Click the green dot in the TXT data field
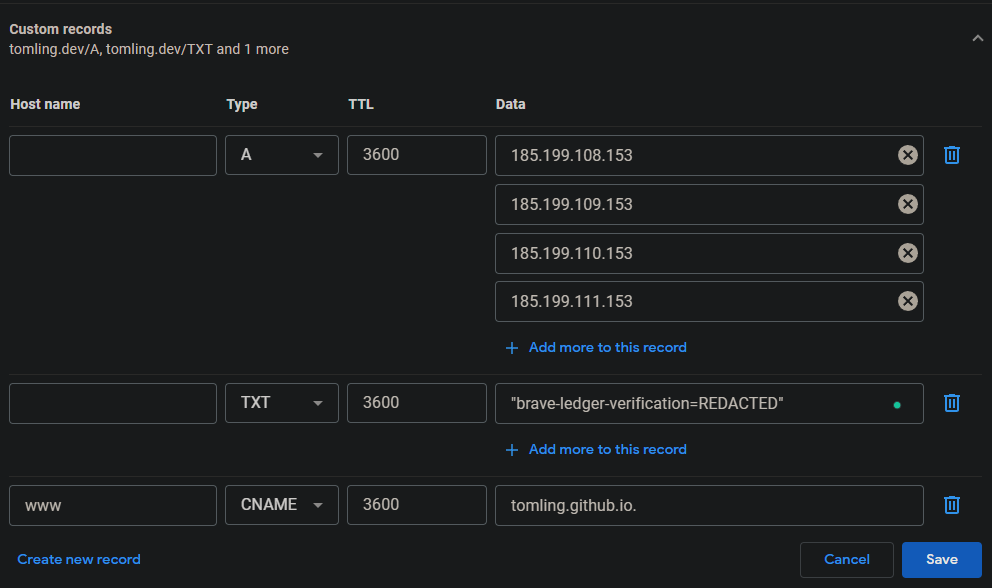 896,405
